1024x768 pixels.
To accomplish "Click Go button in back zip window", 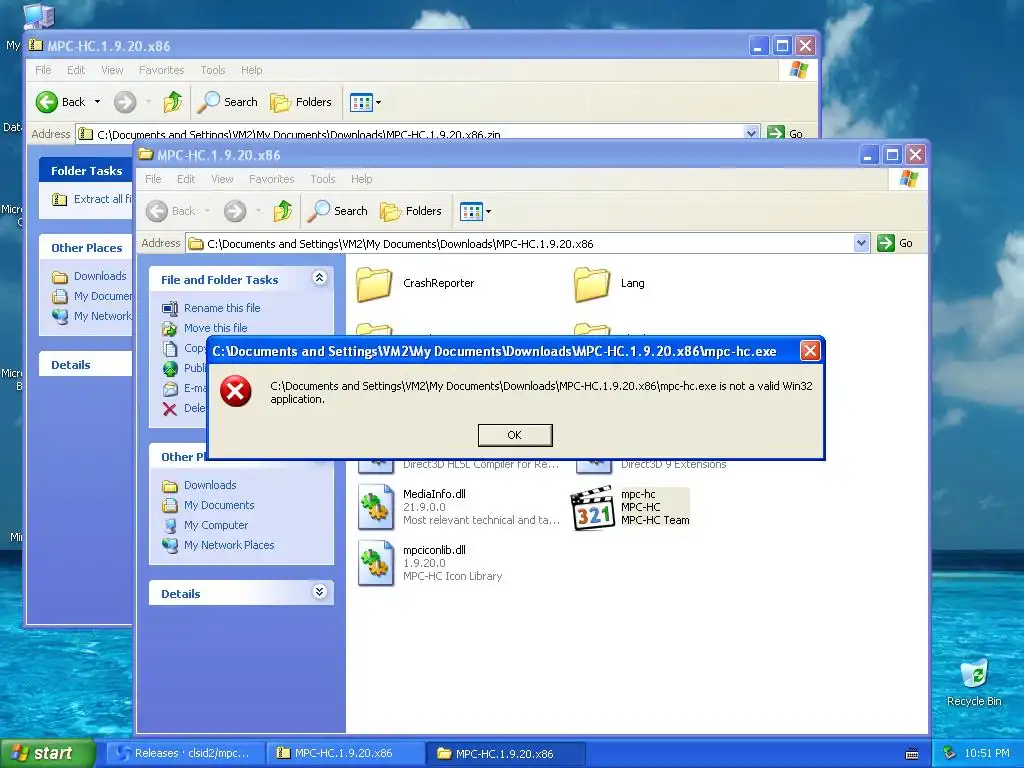I will coord(786,133).
